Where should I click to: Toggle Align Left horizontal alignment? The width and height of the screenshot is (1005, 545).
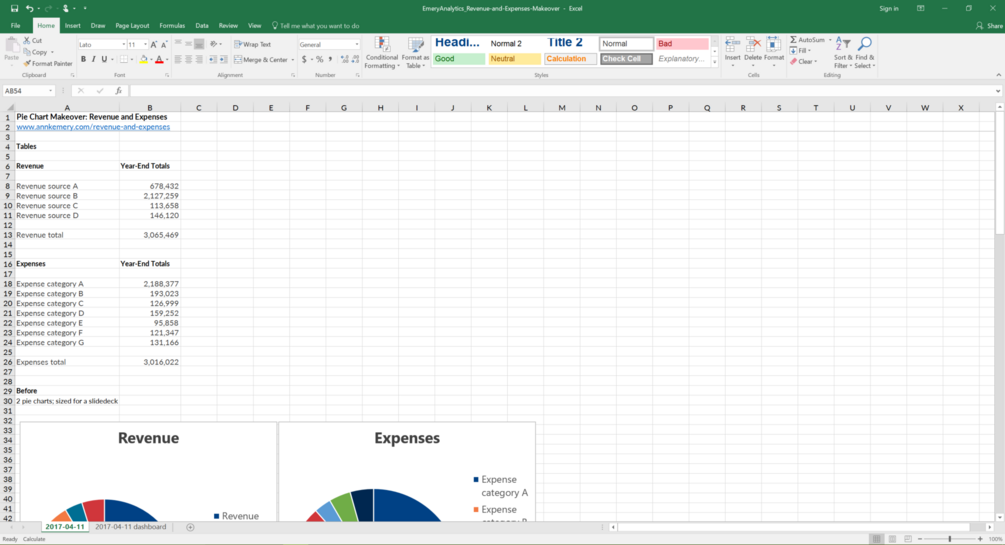(178, 60)
